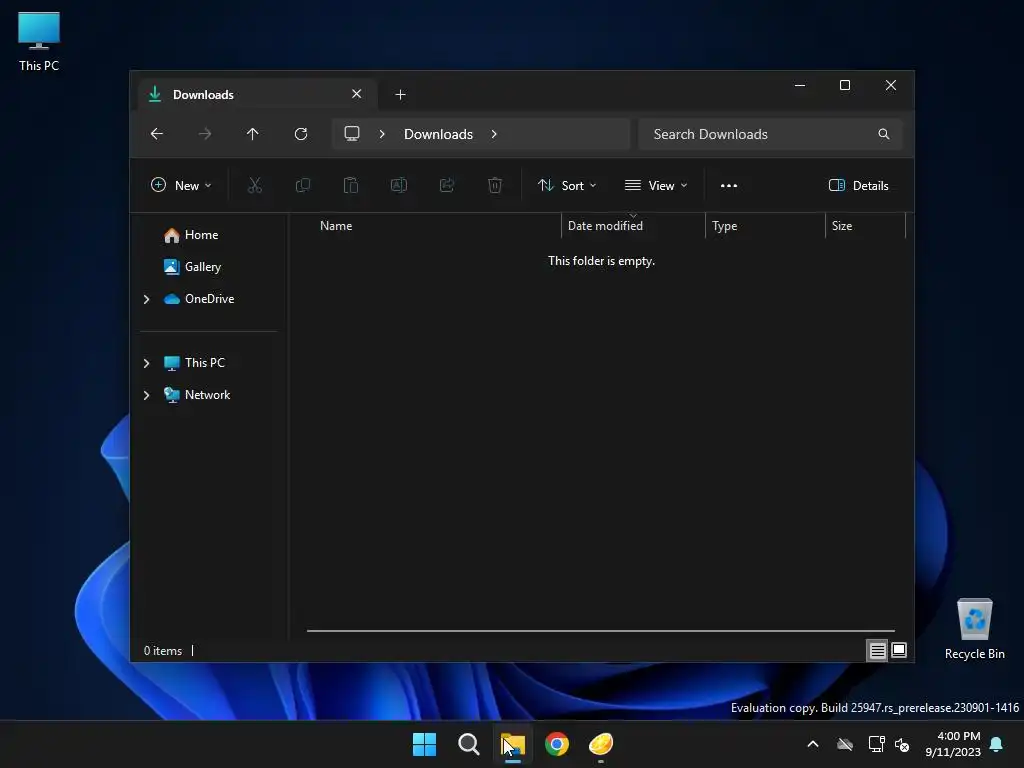The image size is (1024, 768).
Task: Click the yellow coin app on taskbar
Action: tap(601, 744)
